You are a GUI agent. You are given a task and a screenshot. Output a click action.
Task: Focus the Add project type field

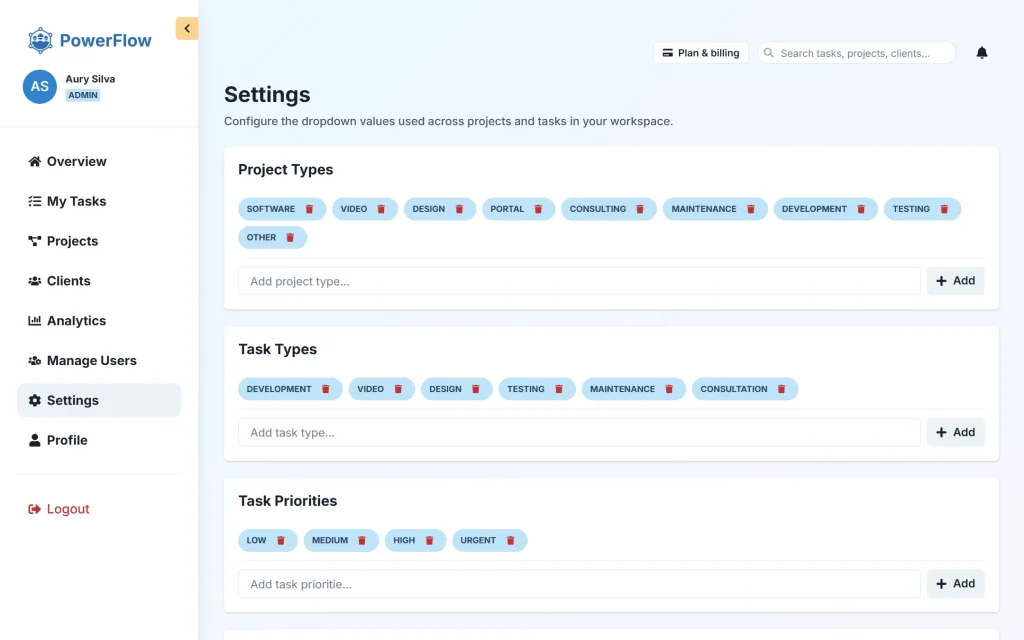pos(579,281)
